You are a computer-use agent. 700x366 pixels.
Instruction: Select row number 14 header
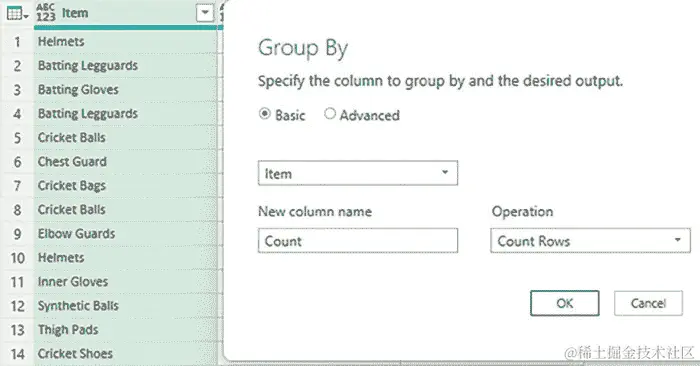click(17, 354)
